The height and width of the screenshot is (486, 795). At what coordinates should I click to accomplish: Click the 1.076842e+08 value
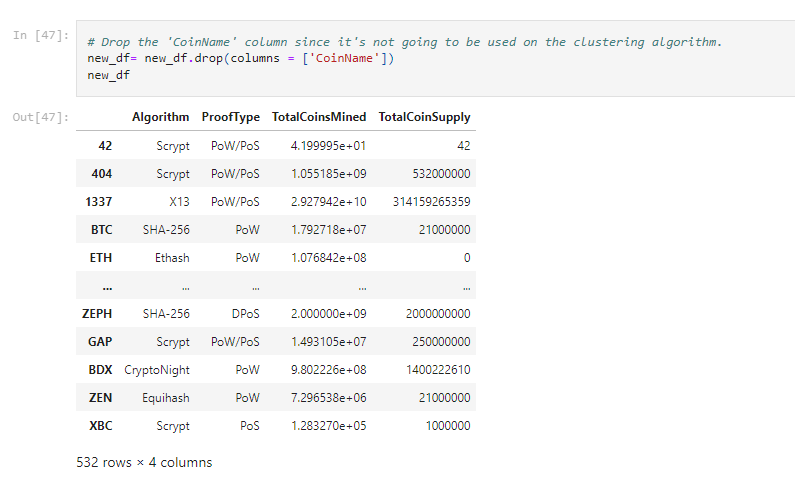point(329,258)
